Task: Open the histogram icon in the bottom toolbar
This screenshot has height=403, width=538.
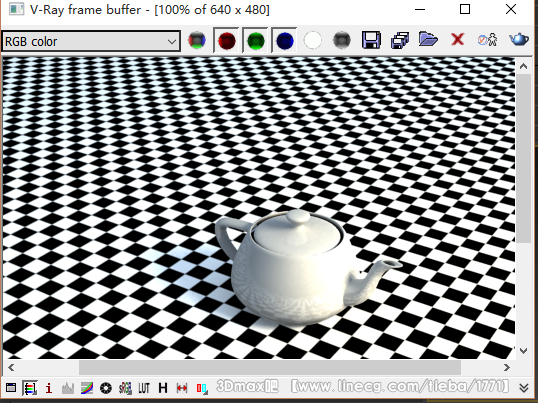Action: [x=68, y=388]
